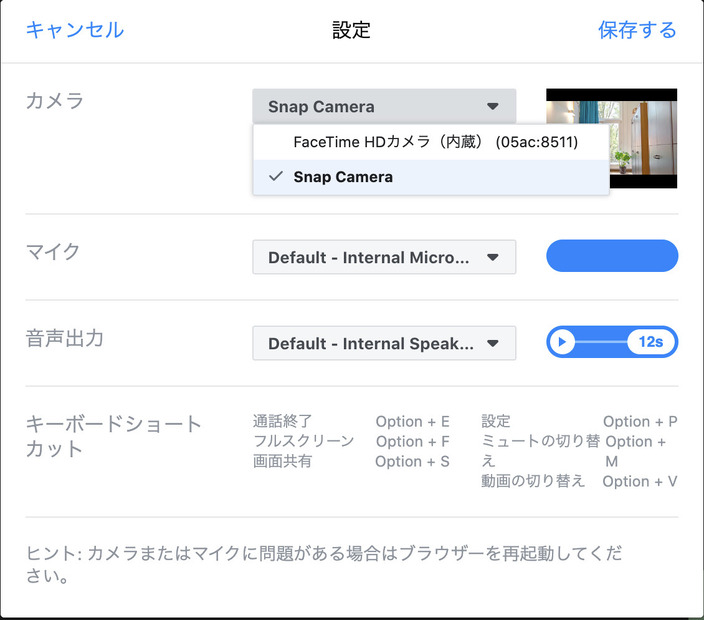The image size is (704, 620).
Task: Click the 設定 dialog title
Action: pyautogui.click(x=351, y=30)
